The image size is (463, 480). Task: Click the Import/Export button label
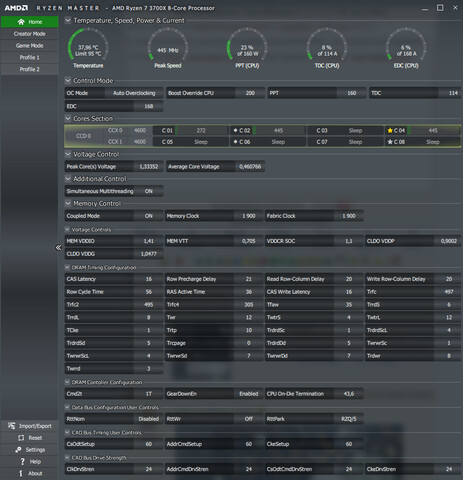pos(35,426)
